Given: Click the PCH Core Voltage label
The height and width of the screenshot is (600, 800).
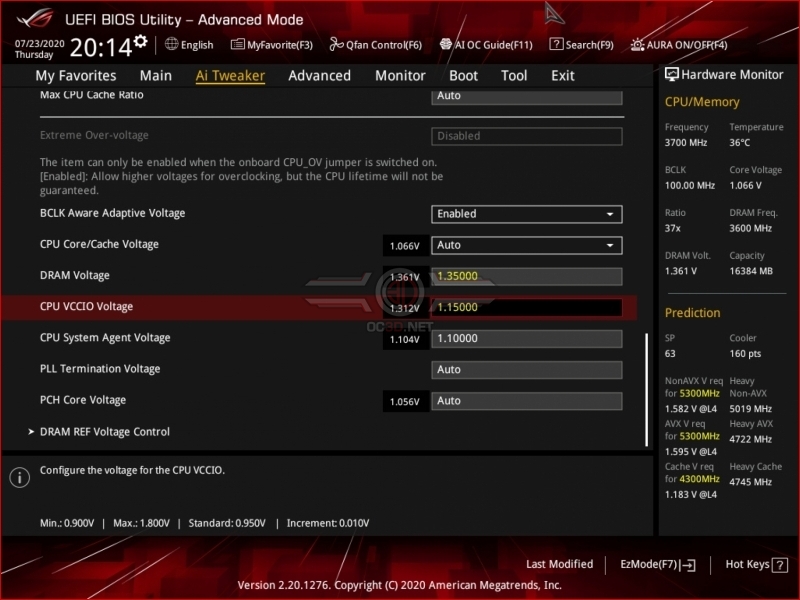Looking at the screenshot, I should tap(83, 400).
